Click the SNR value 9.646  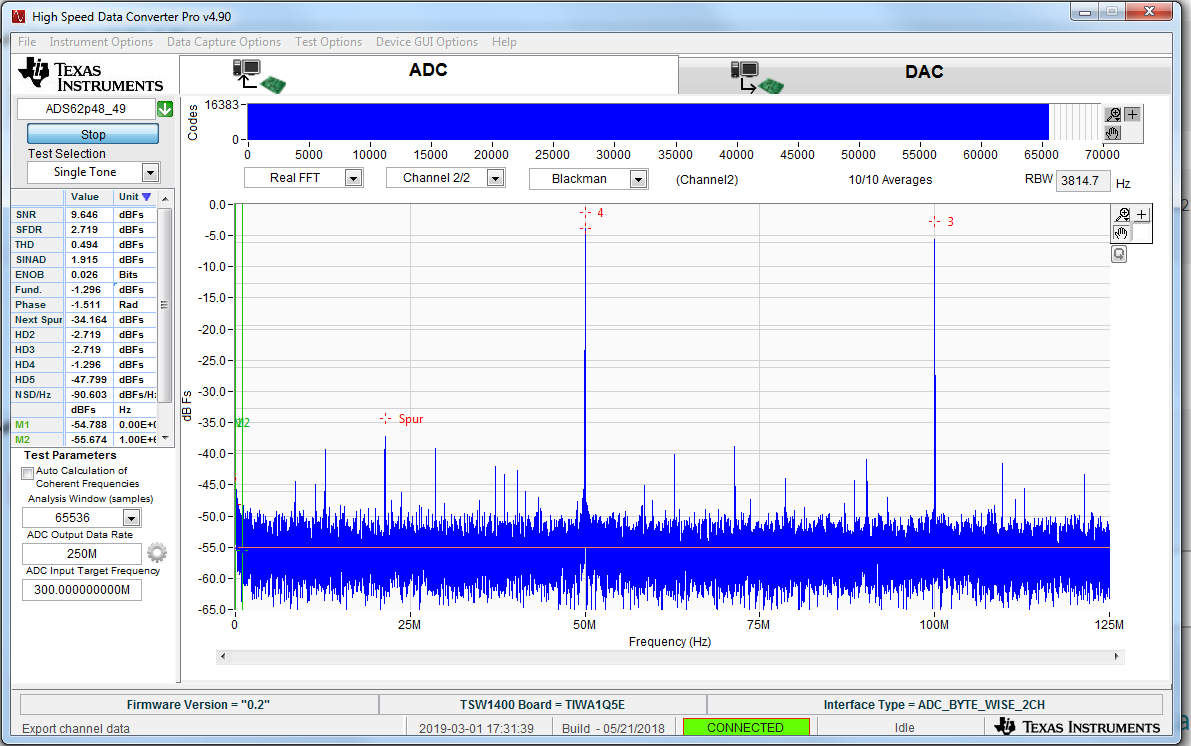tap(84, 215)
